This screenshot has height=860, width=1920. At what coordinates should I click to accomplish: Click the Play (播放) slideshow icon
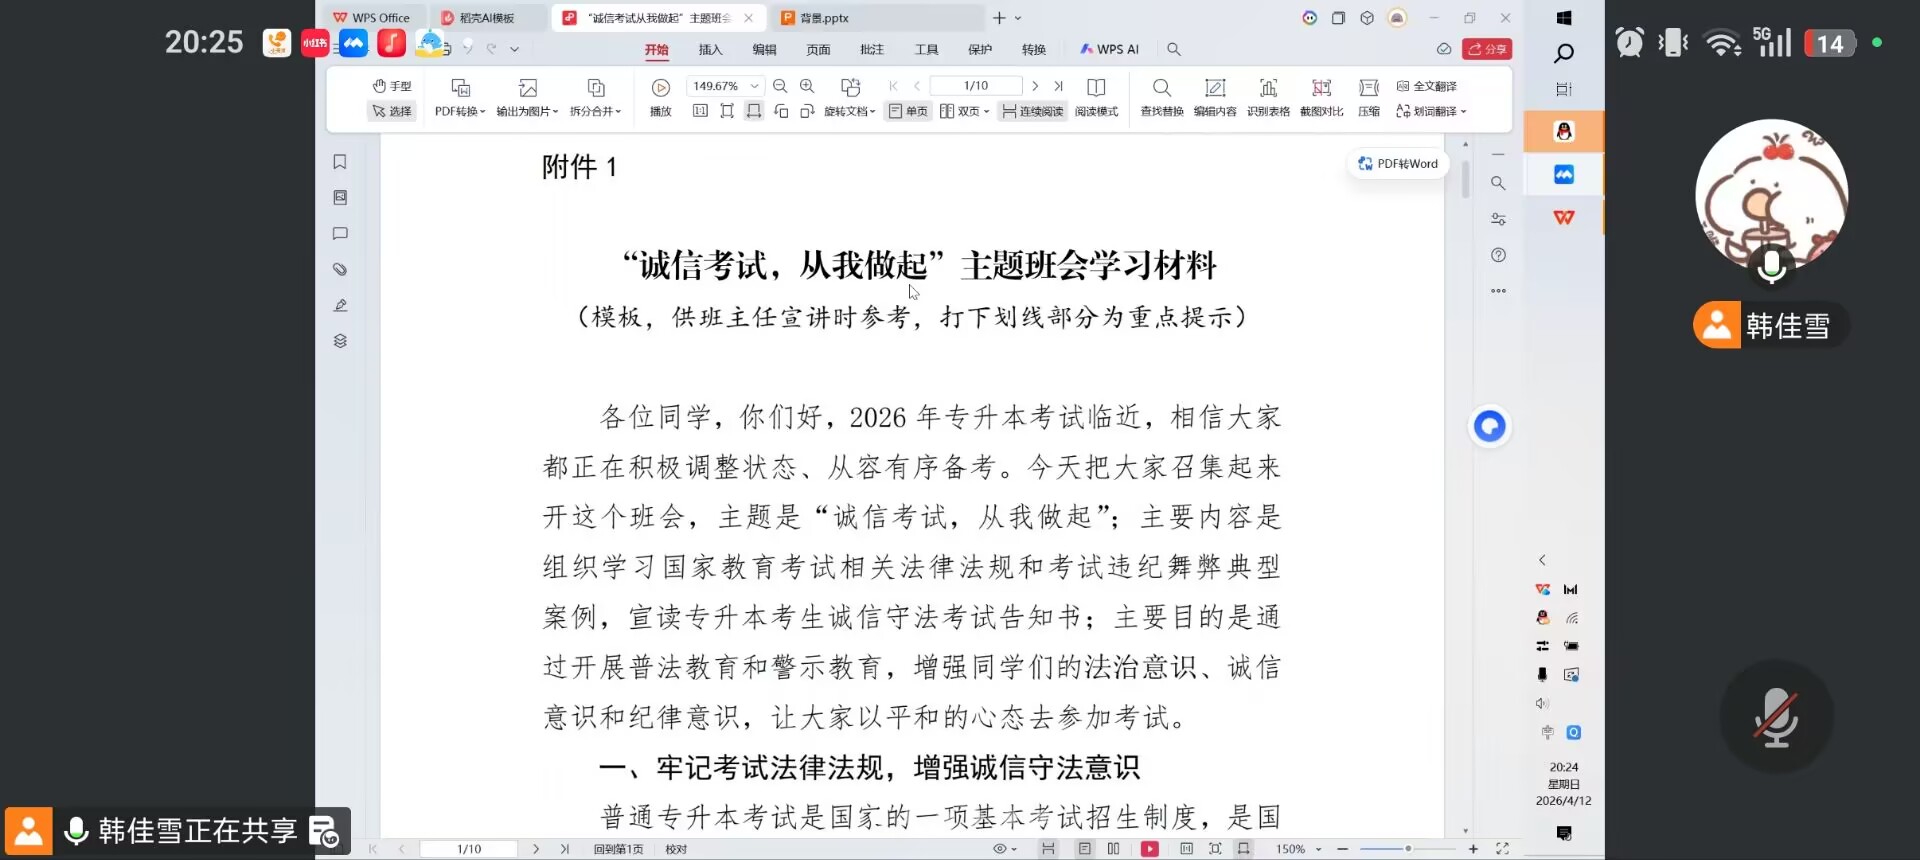(x=660, y=96)
